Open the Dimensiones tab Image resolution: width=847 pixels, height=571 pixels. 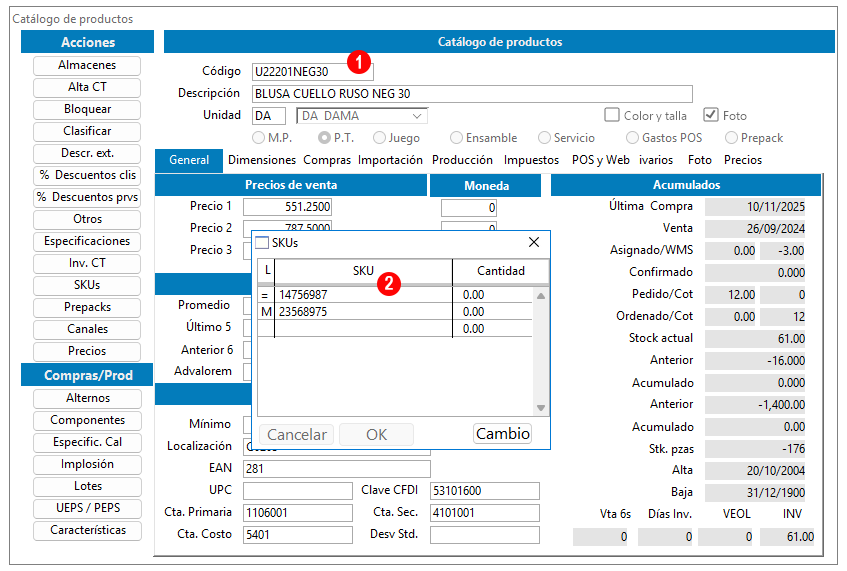(x=262, y=160)
